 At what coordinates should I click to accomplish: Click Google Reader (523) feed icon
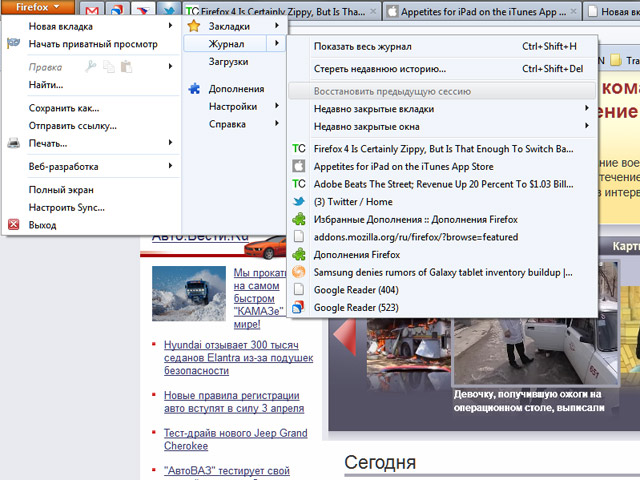(x=299, y=307)
